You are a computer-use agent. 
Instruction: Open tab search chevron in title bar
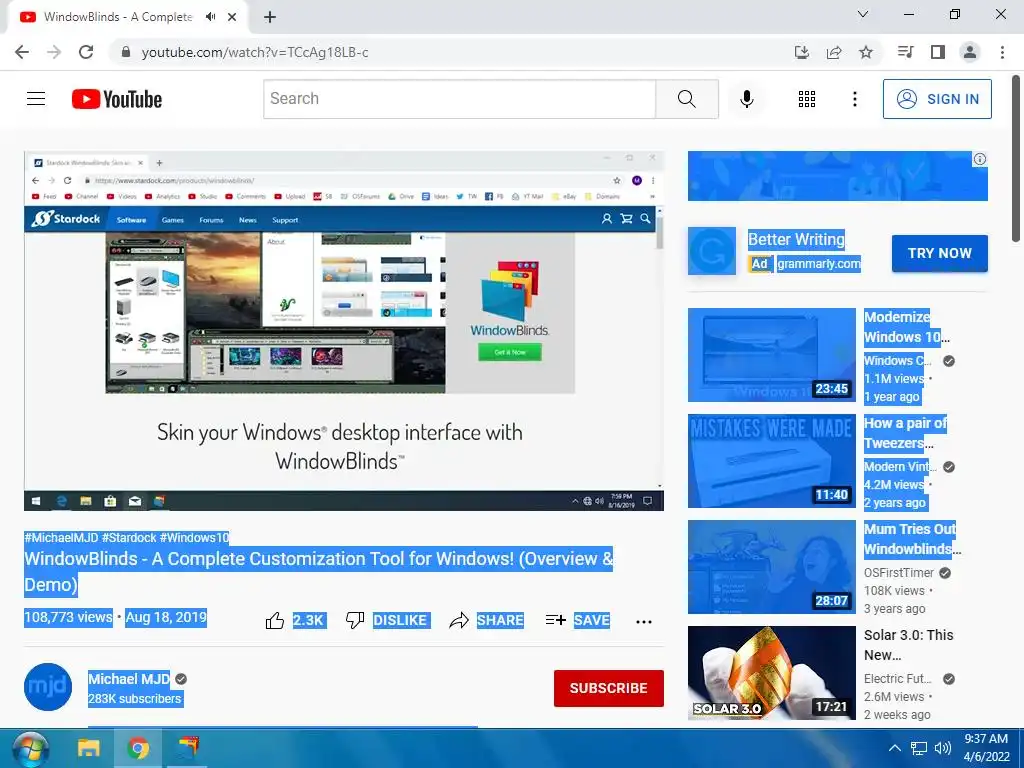(863, 14)
